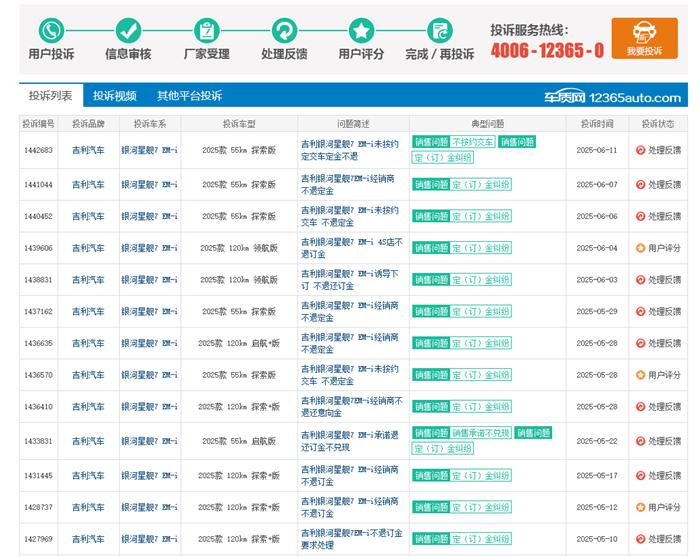Click date 2025-05-22
This screenshot has height=557, width=700.
coord(597,441)
